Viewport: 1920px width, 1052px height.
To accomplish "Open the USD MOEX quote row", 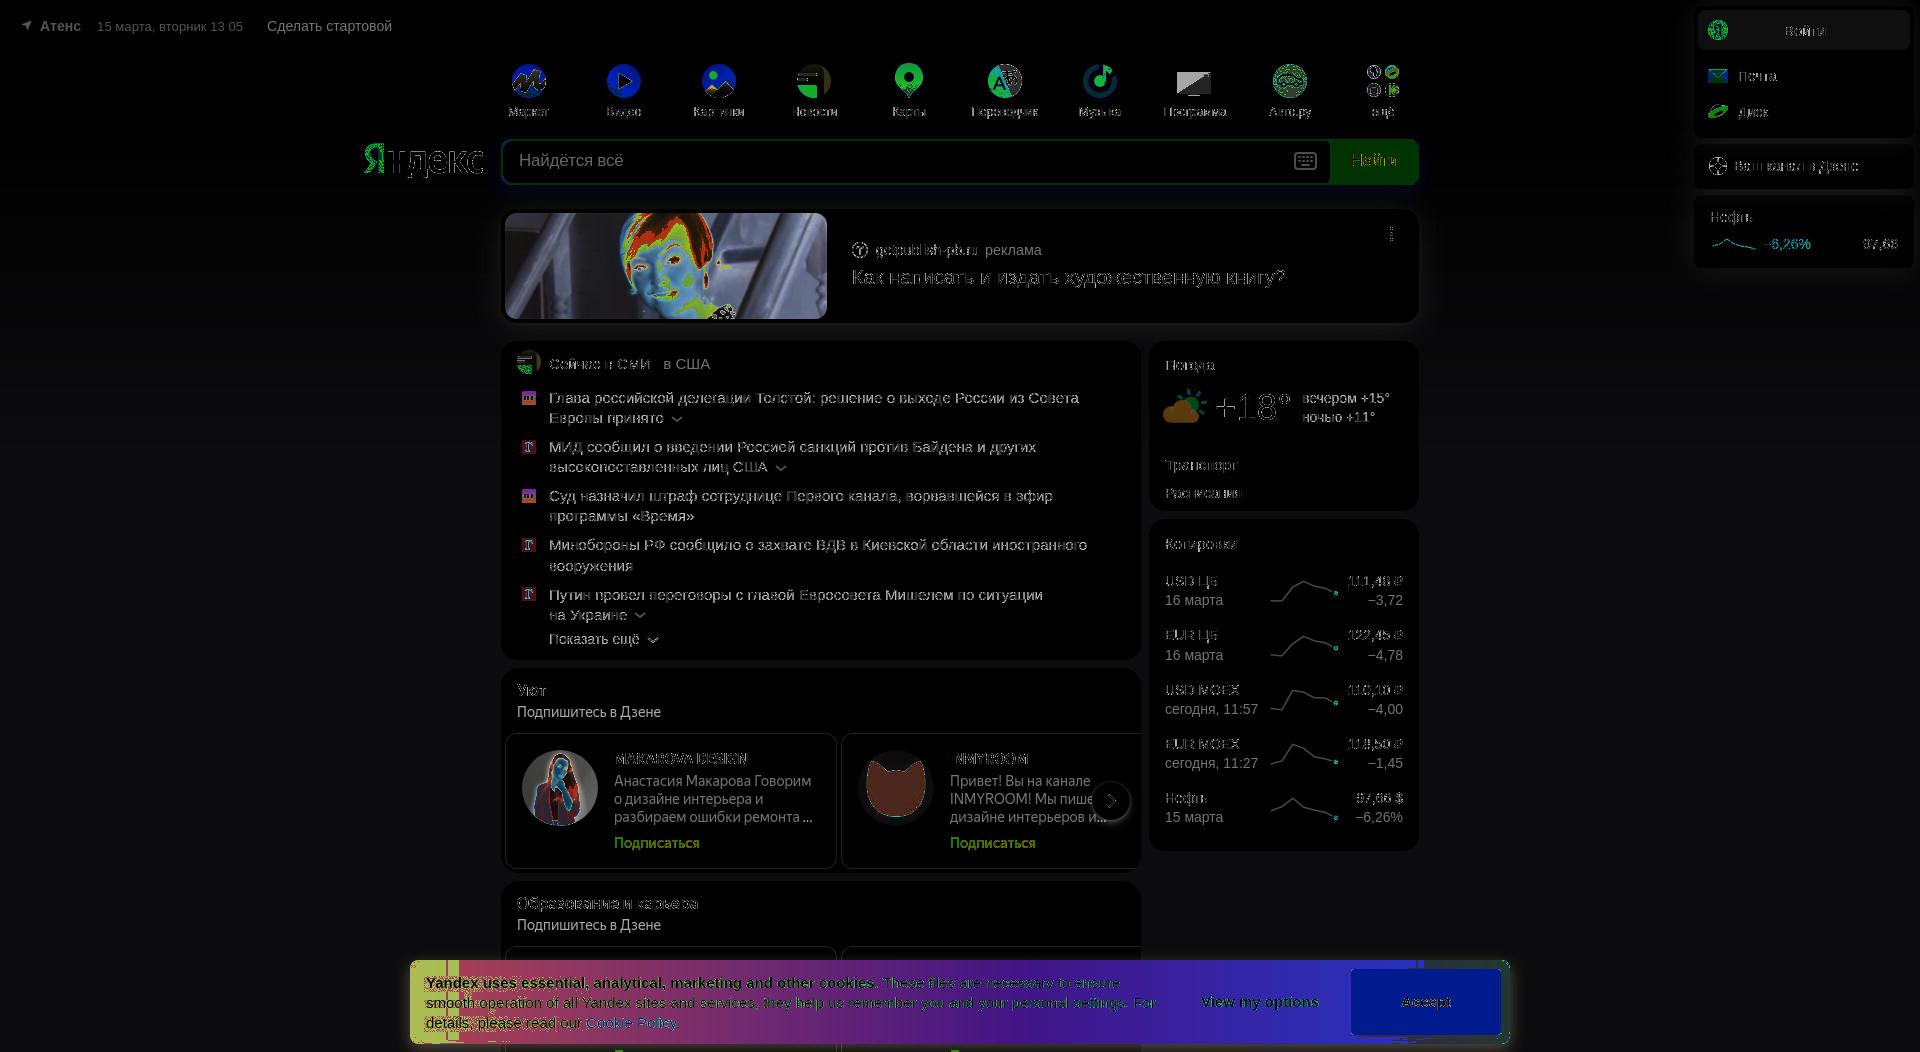I will [1284, 700].
